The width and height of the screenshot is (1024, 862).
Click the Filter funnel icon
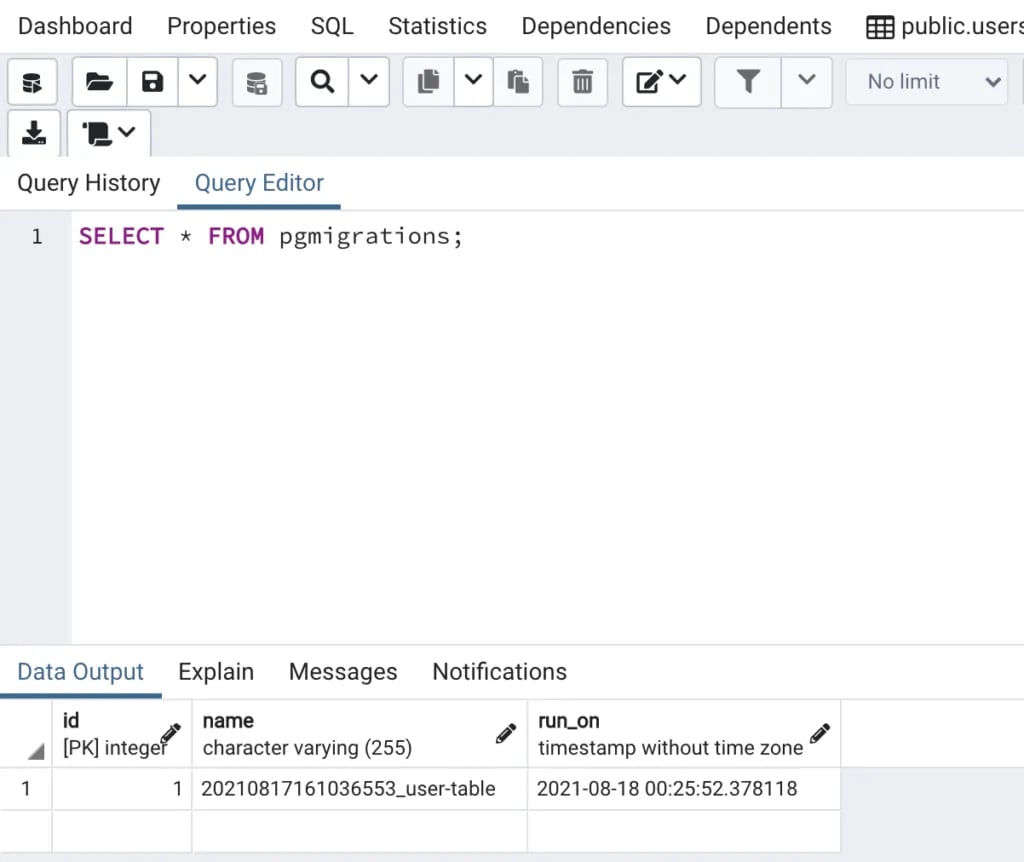click(x=748, y=82)
